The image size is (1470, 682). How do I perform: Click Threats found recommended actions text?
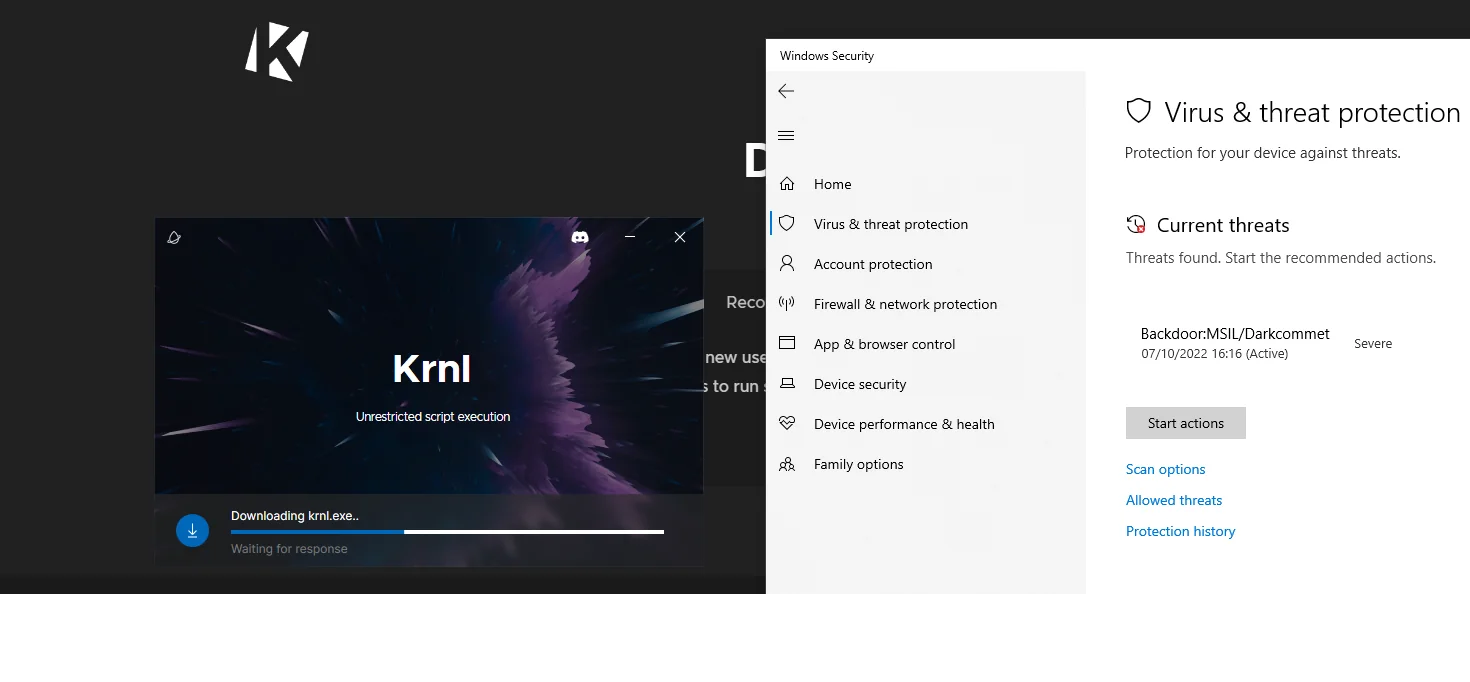click(1281, 258)
